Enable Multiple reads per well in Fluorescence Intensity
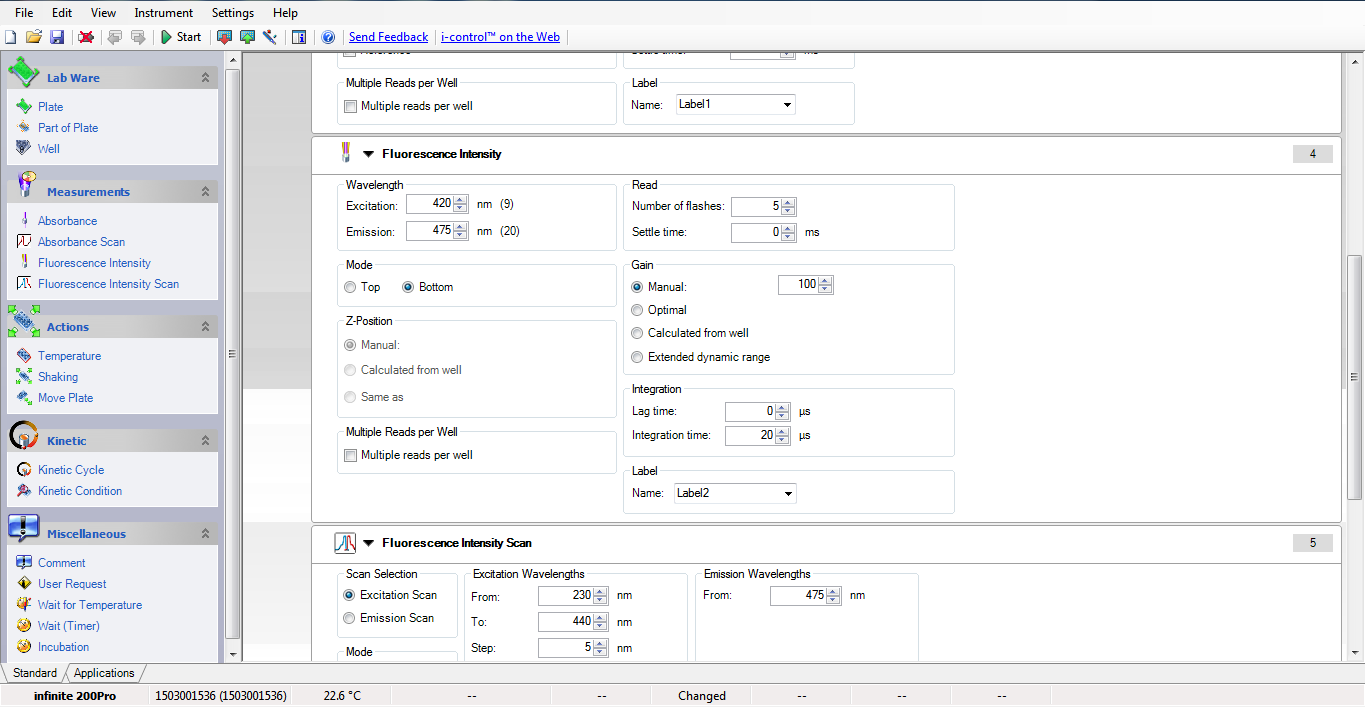 tap(351, 456)
